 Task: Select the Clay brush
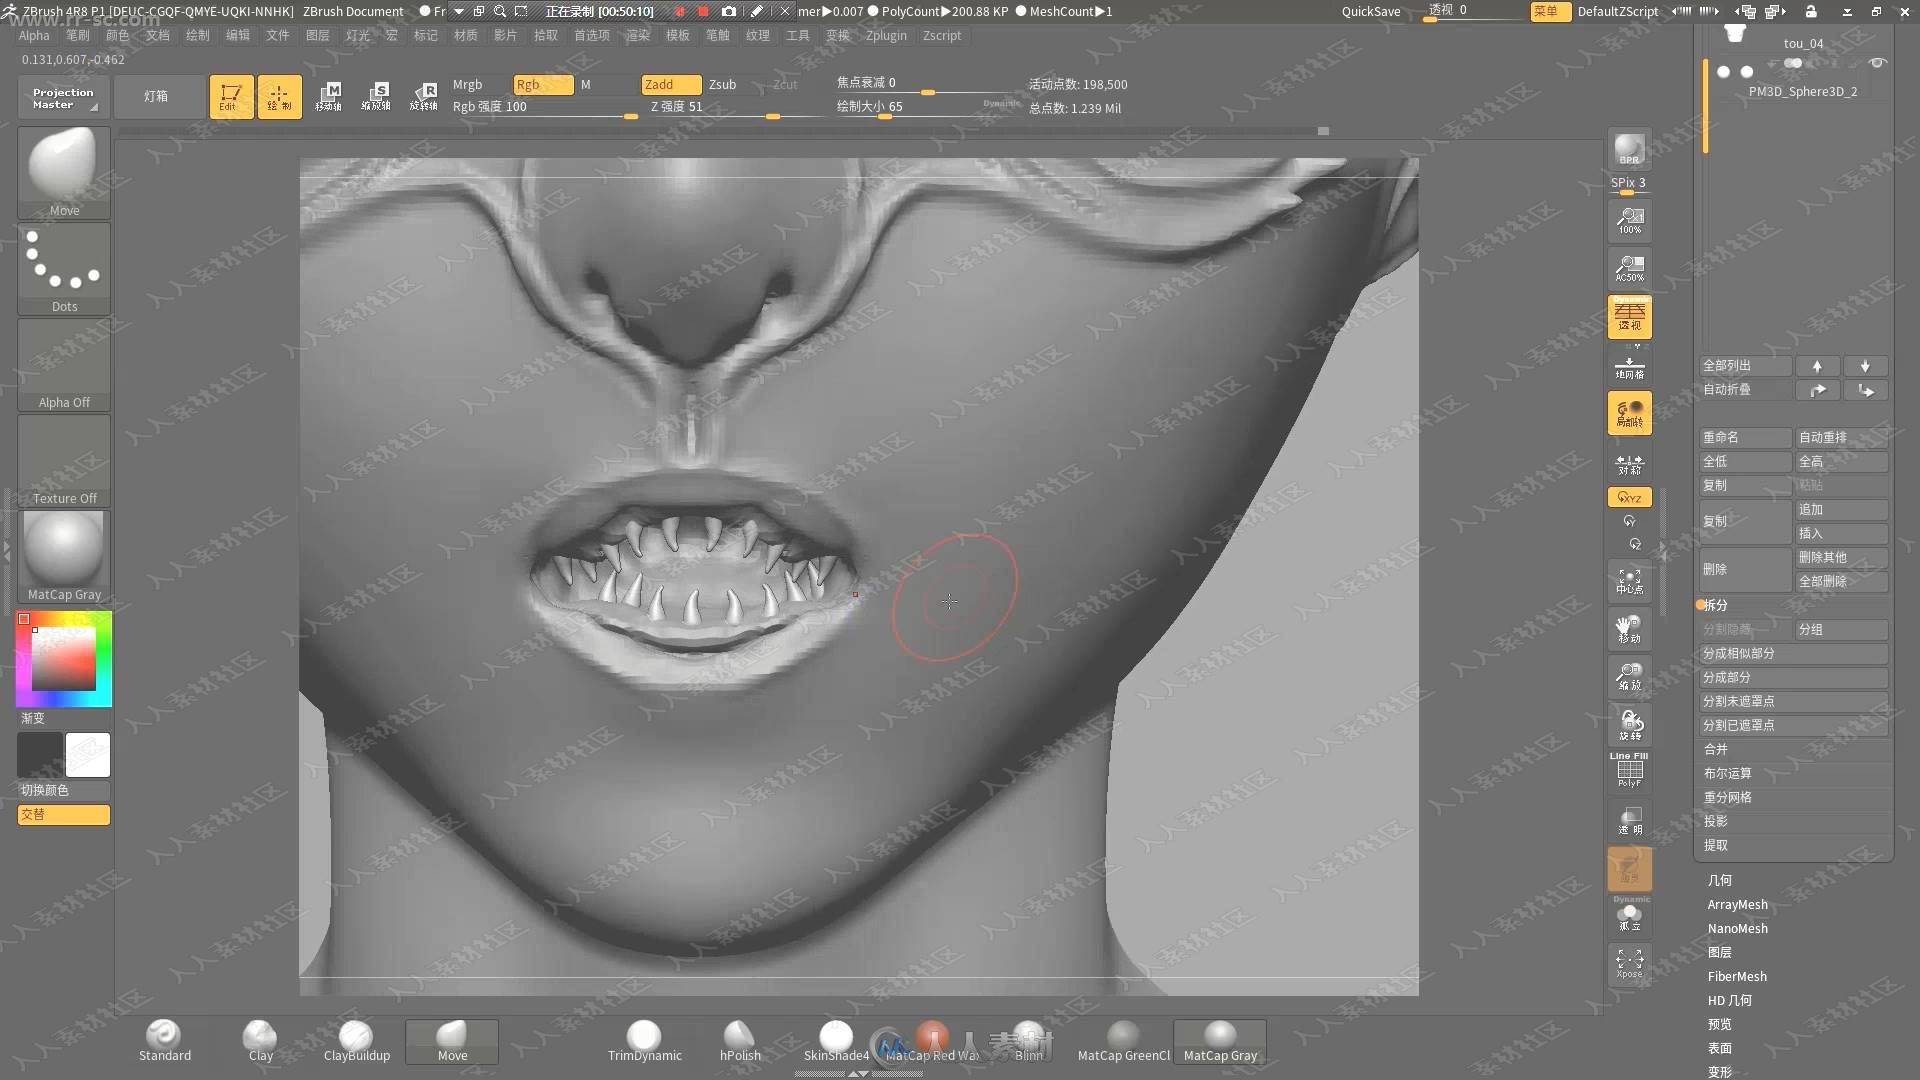261,1041
